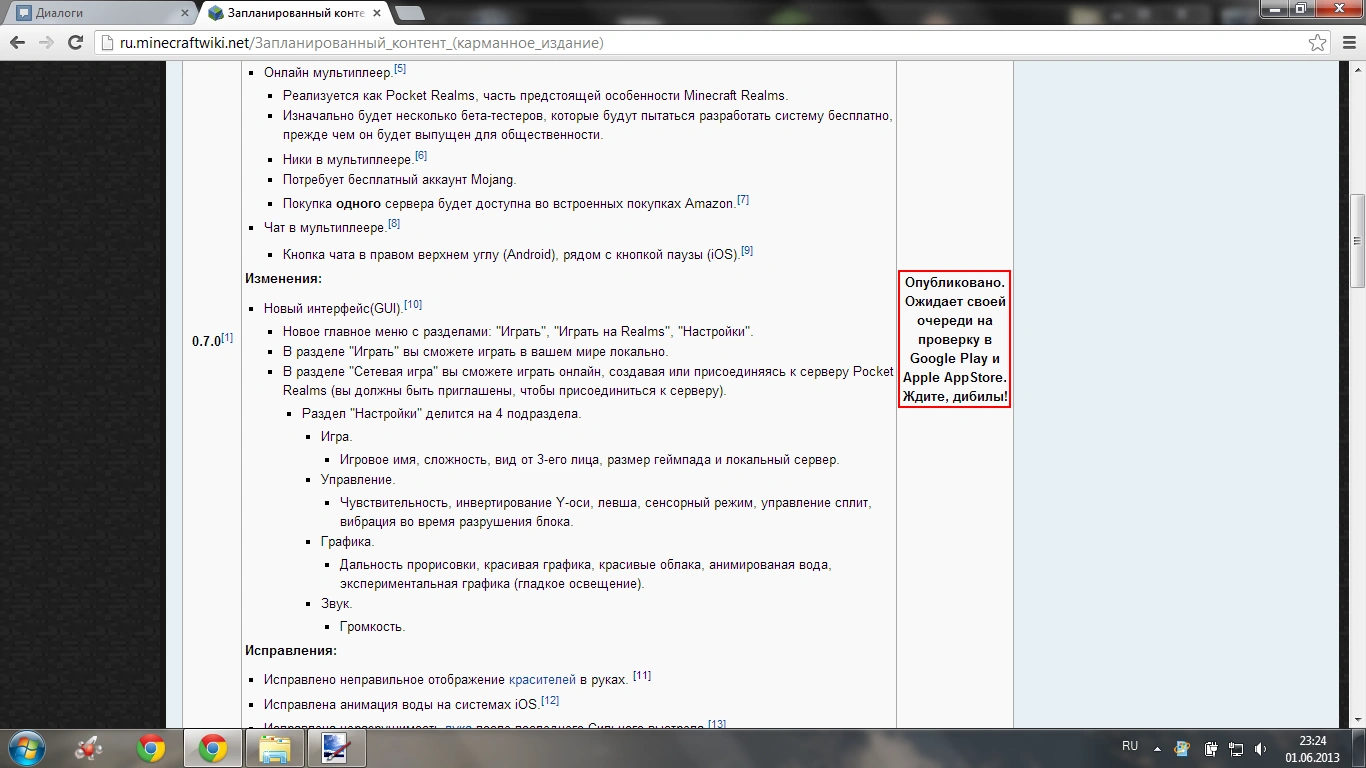Show hidden system tray icons

1157,748
